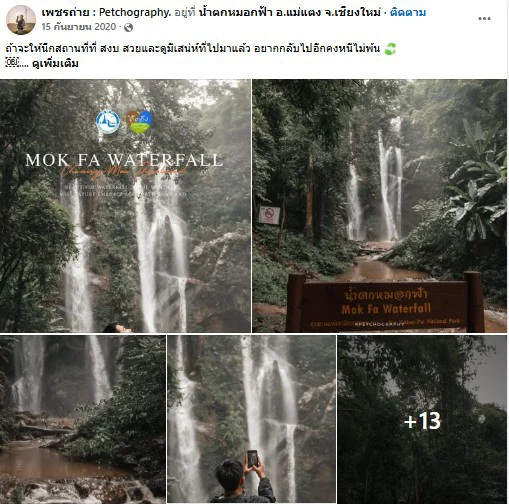The height and width of the screenshot is (504, 509).
Task: Click the ติดตาม follow link
Action: tap(408, 13)
